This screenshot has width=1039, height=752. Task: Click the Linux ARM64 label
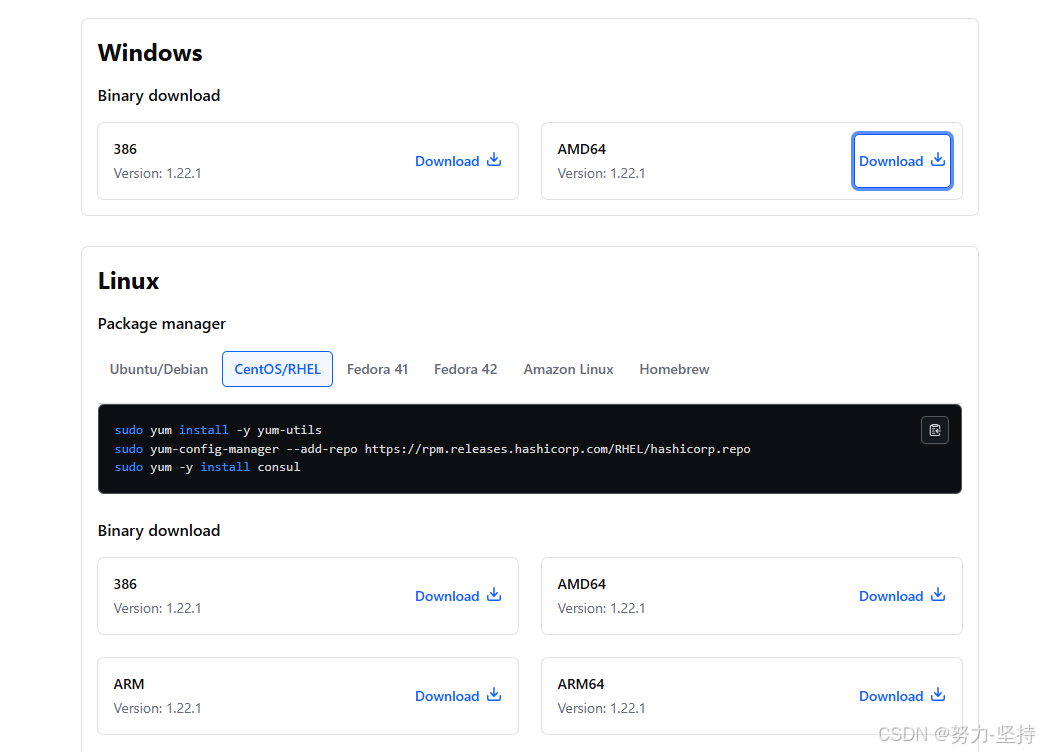(580, 684)
